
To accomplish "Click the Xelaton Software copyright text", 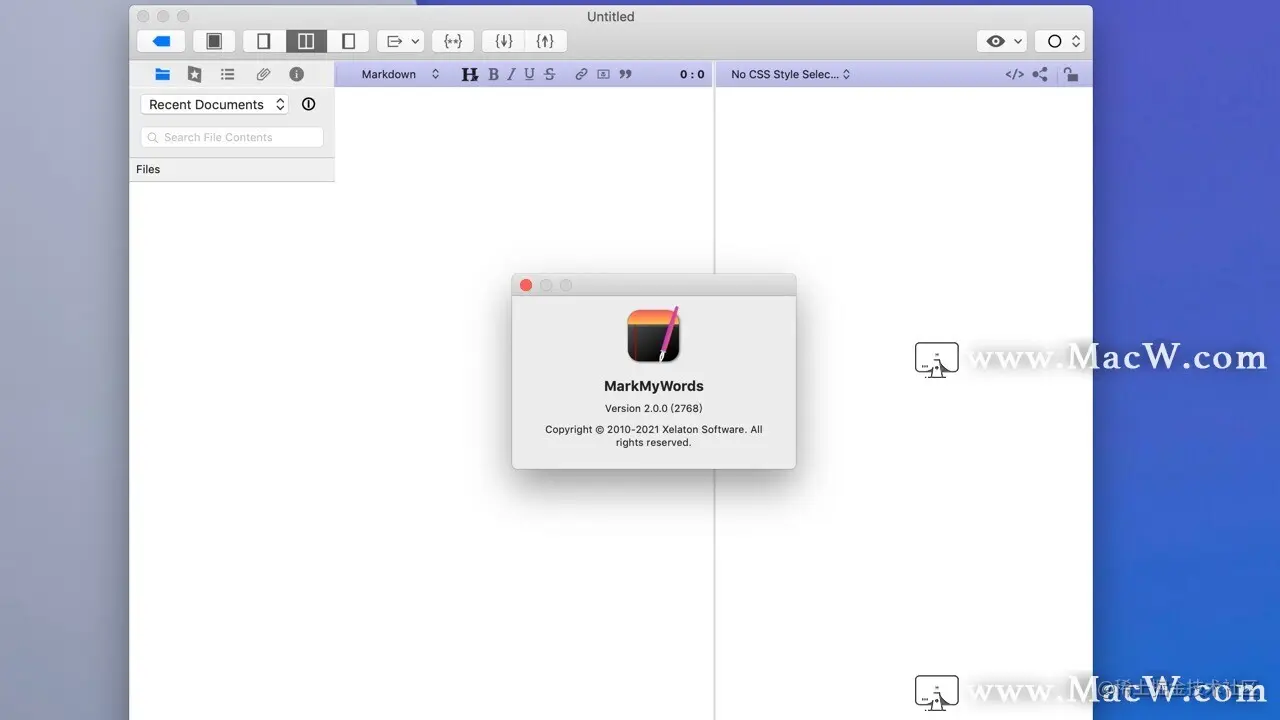I will pos(654,436).
